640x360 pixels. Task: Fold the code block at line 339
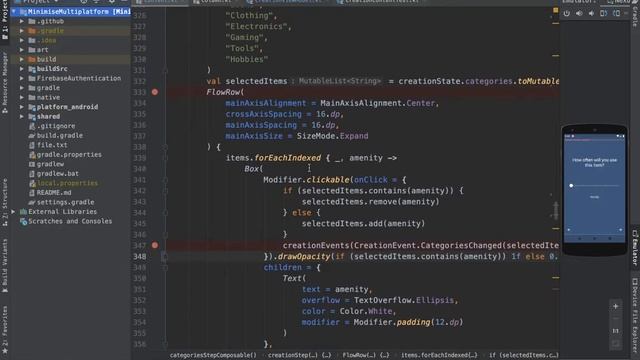tap(165, 158)
